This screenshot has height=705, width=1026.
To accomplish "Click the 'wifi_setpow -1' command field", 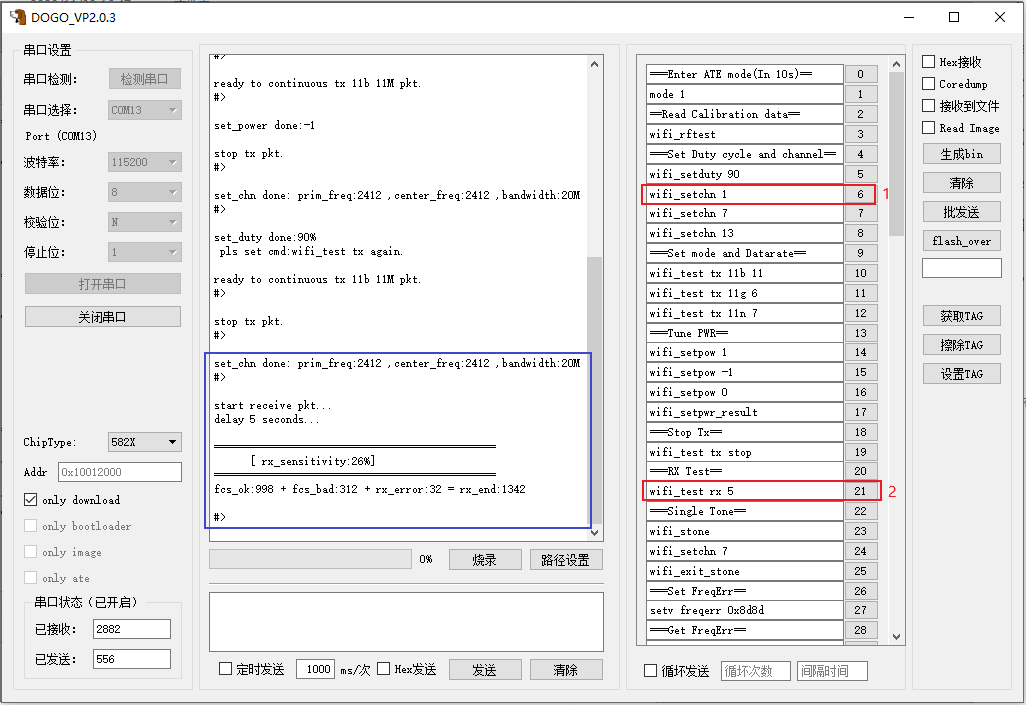I will click(x=745, y=372).
